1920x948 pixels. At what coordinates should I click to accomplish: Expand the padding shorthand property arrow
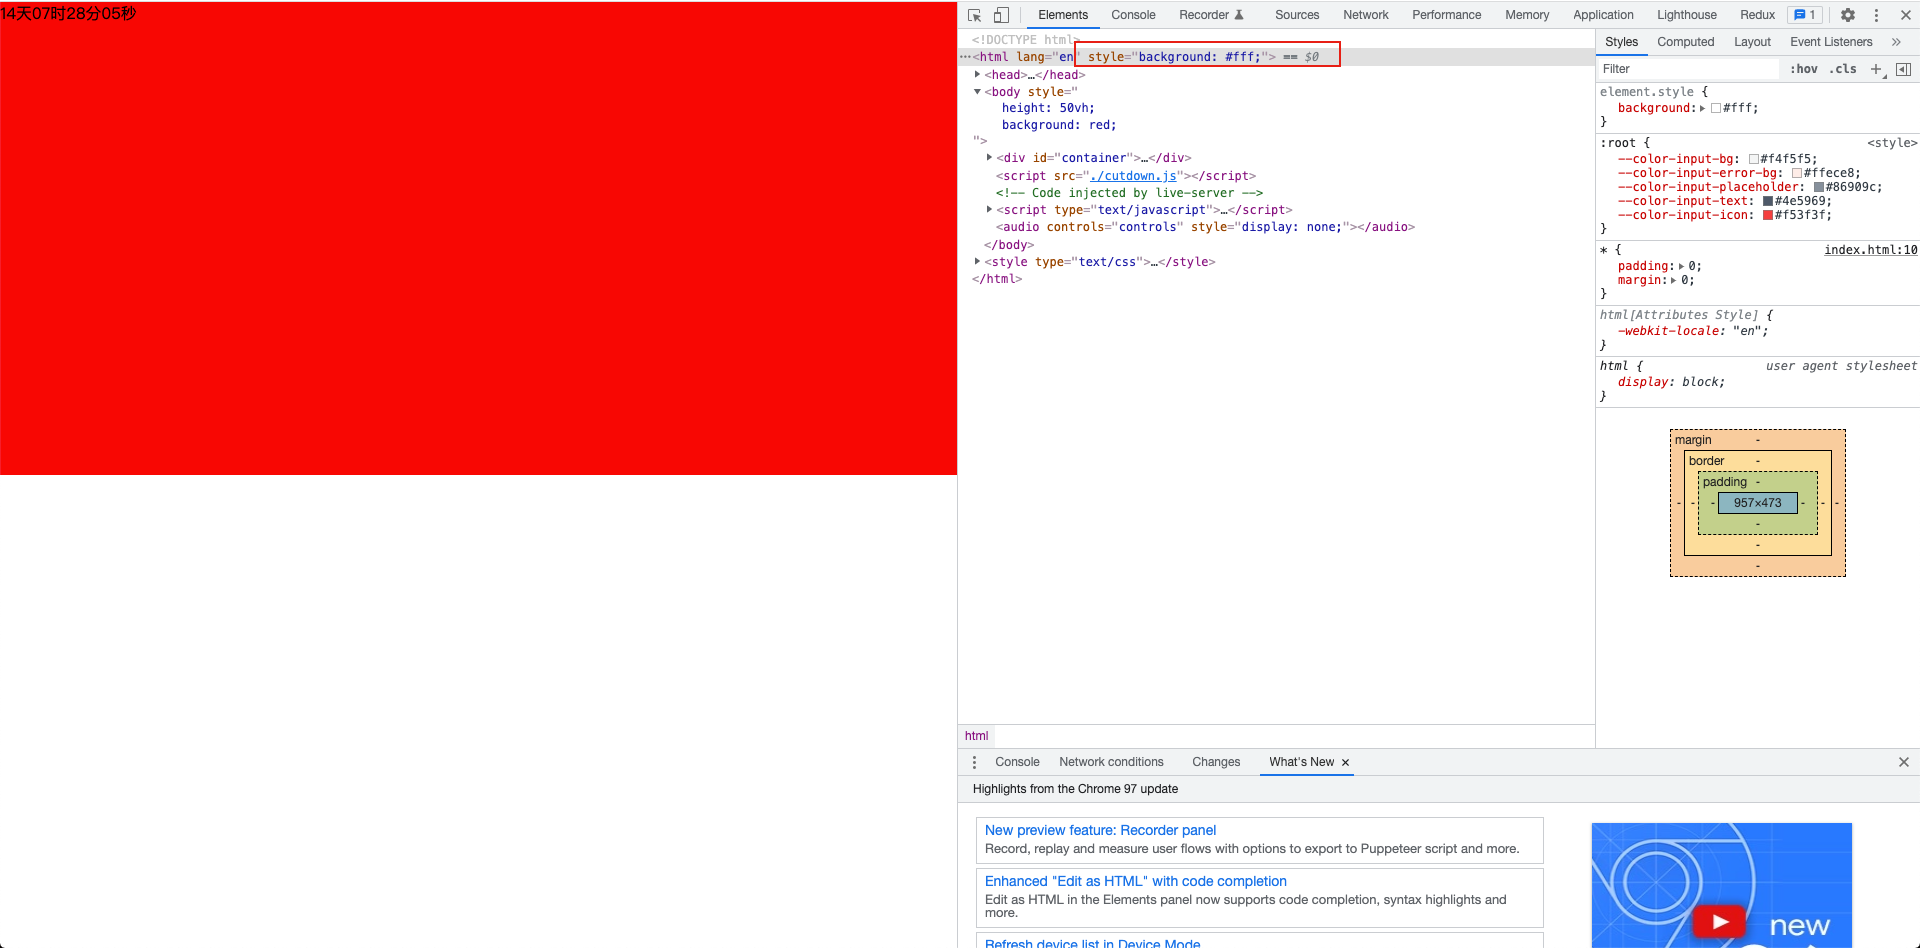point(1681,266)
